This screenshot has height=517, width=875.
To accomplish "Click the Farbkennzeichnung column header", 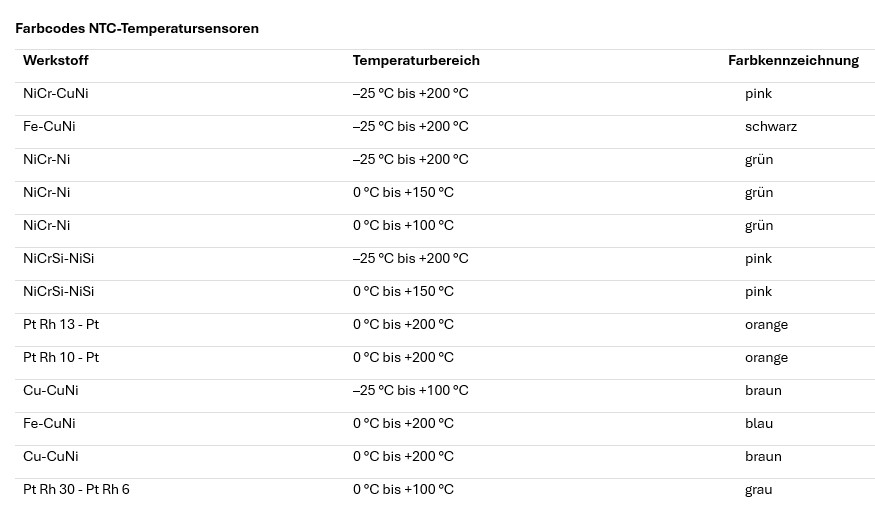I will point(793,61).
